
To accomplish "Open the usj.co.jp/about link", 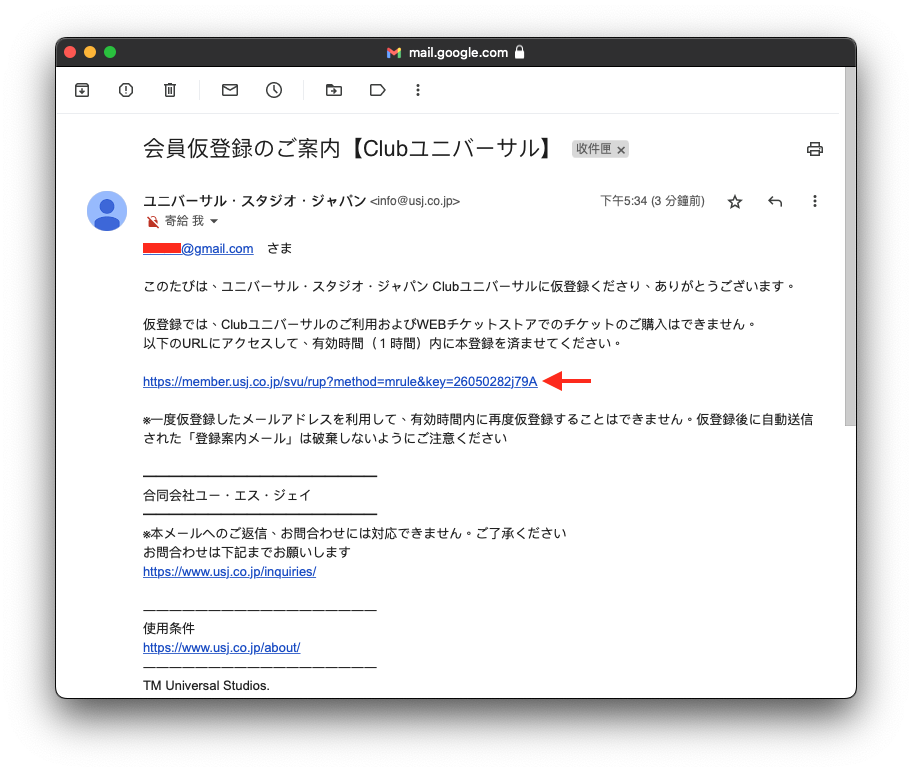I will [x=222, y=648].
